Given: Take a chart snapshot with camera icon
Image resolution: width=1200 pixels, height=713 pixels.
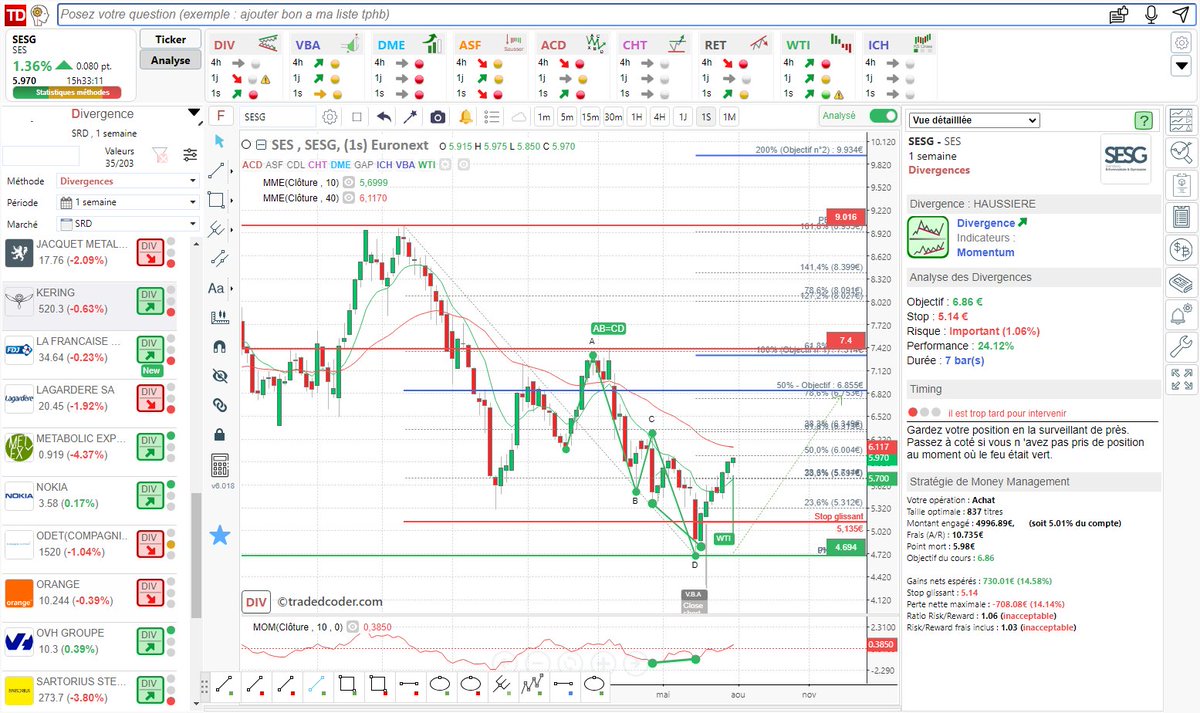Looking at the screenshot, I should 437,117.
